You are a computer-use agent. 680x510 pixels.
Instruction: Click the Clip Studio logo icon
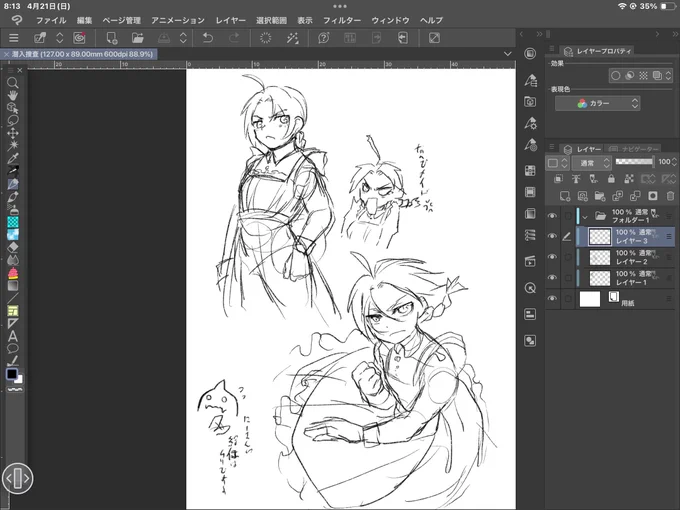click(x=79, y=38)
